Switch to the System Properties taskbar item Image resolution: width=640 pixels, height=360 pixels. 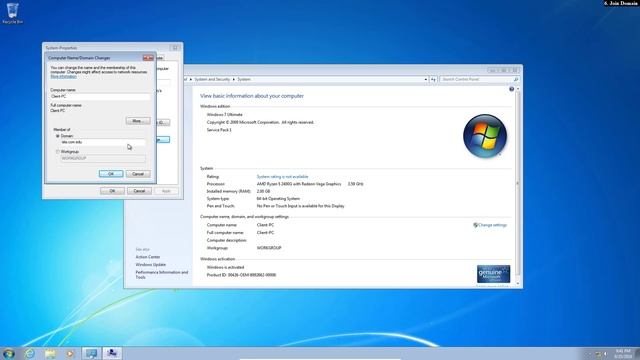[x=112, y=353]
